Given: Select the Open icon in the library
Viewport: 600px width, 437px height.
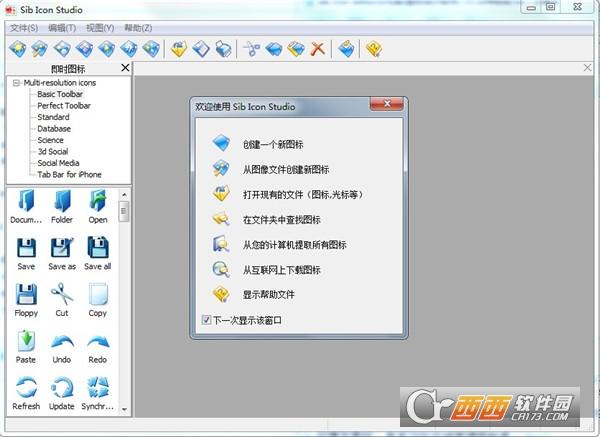Looking at the screenshot, I should [98, 207].
